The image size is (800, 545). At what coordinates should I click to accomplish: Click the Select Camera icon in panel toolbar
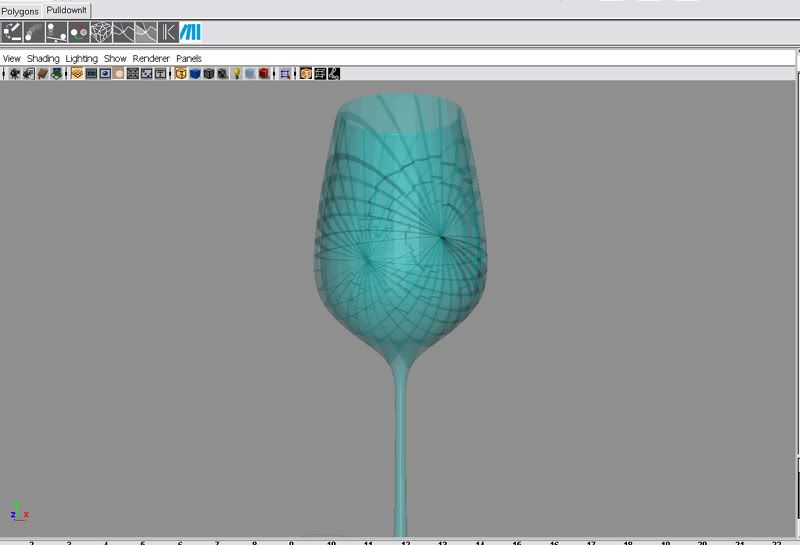15,74
